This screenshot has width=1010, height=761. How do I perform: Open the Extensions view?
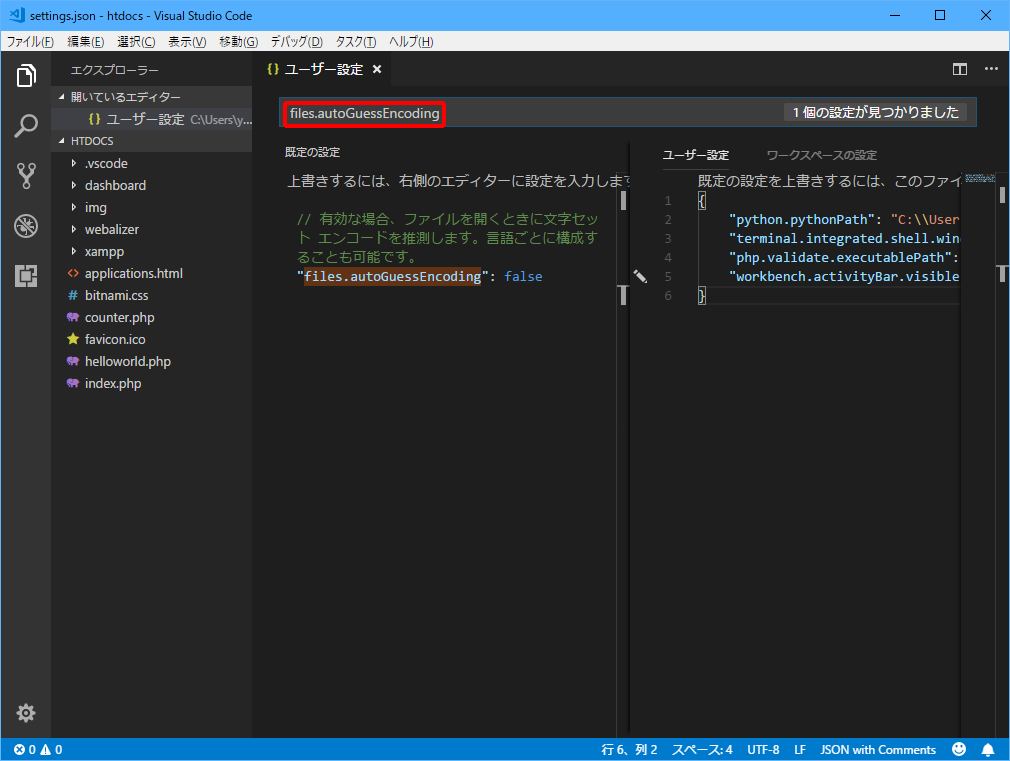pos(25,276)
